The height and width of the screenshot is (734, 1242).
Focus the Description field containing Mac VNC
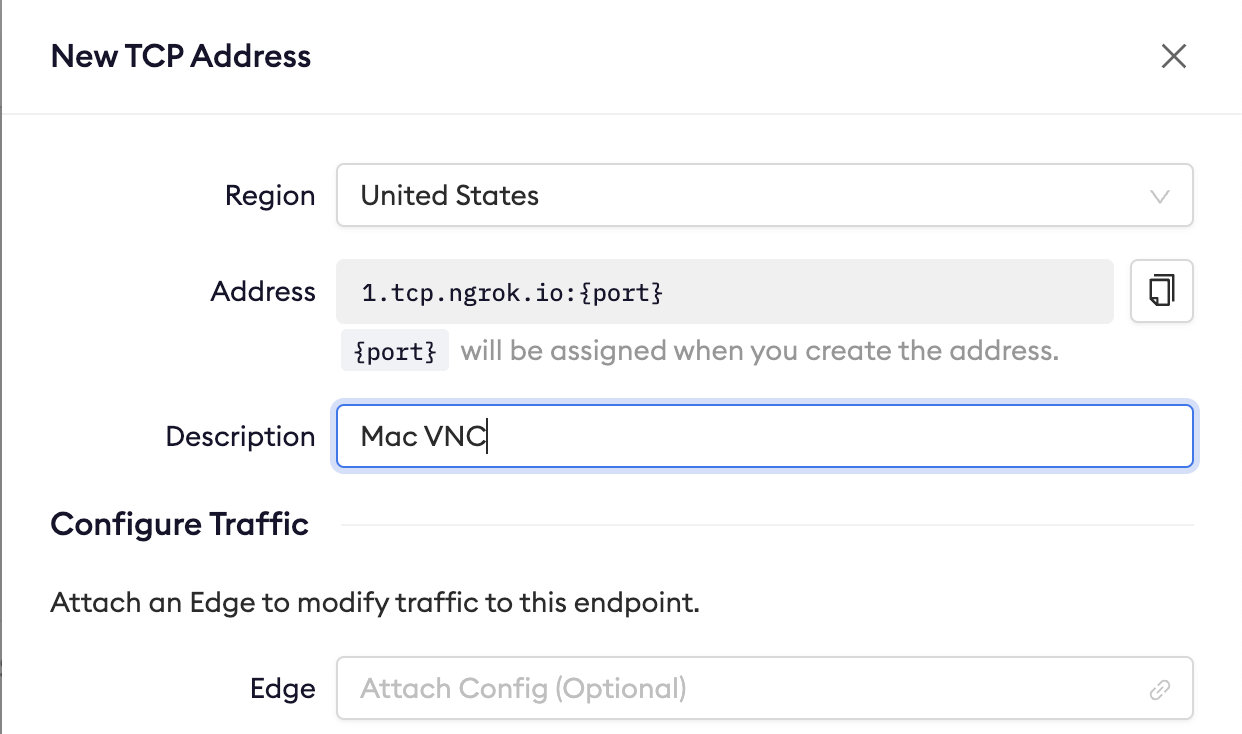click(764, 436)
